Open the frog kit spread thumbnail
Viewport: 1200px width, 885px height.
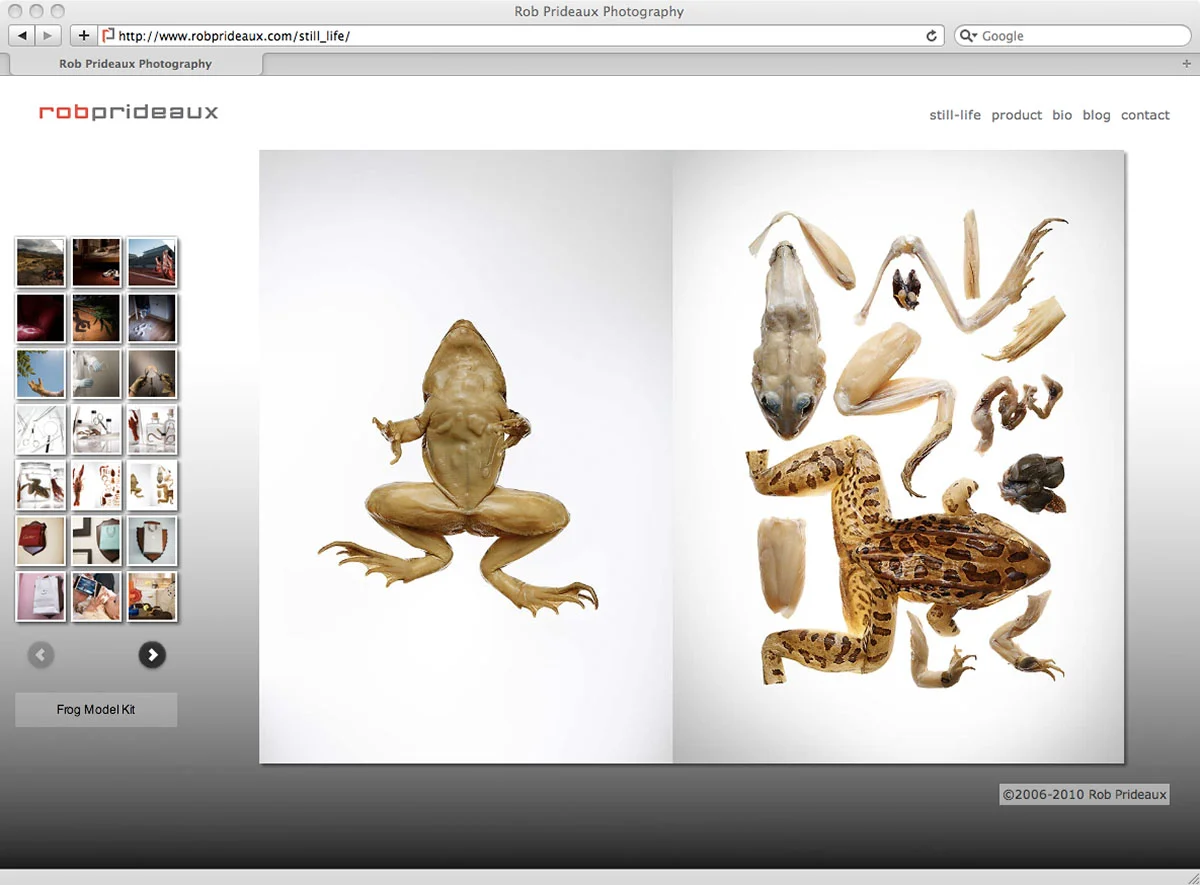(x=152, y=485)
